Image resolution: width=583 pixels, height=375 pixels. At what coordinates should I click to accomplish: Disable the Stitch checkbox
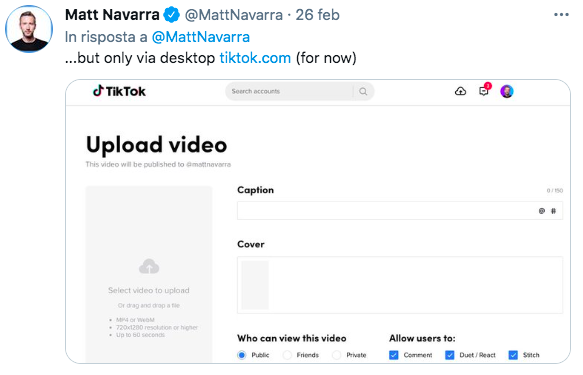tap(513, 355)
